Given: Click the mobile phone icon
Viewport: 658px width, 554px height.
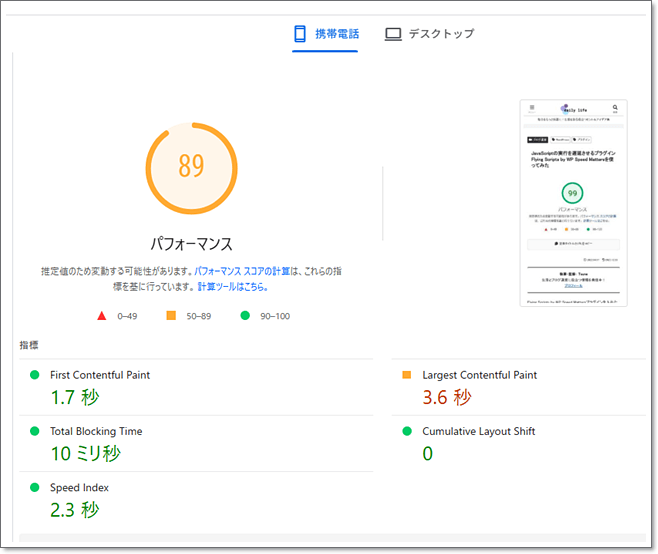Looking at the screenshot, I should click(300, 34).
